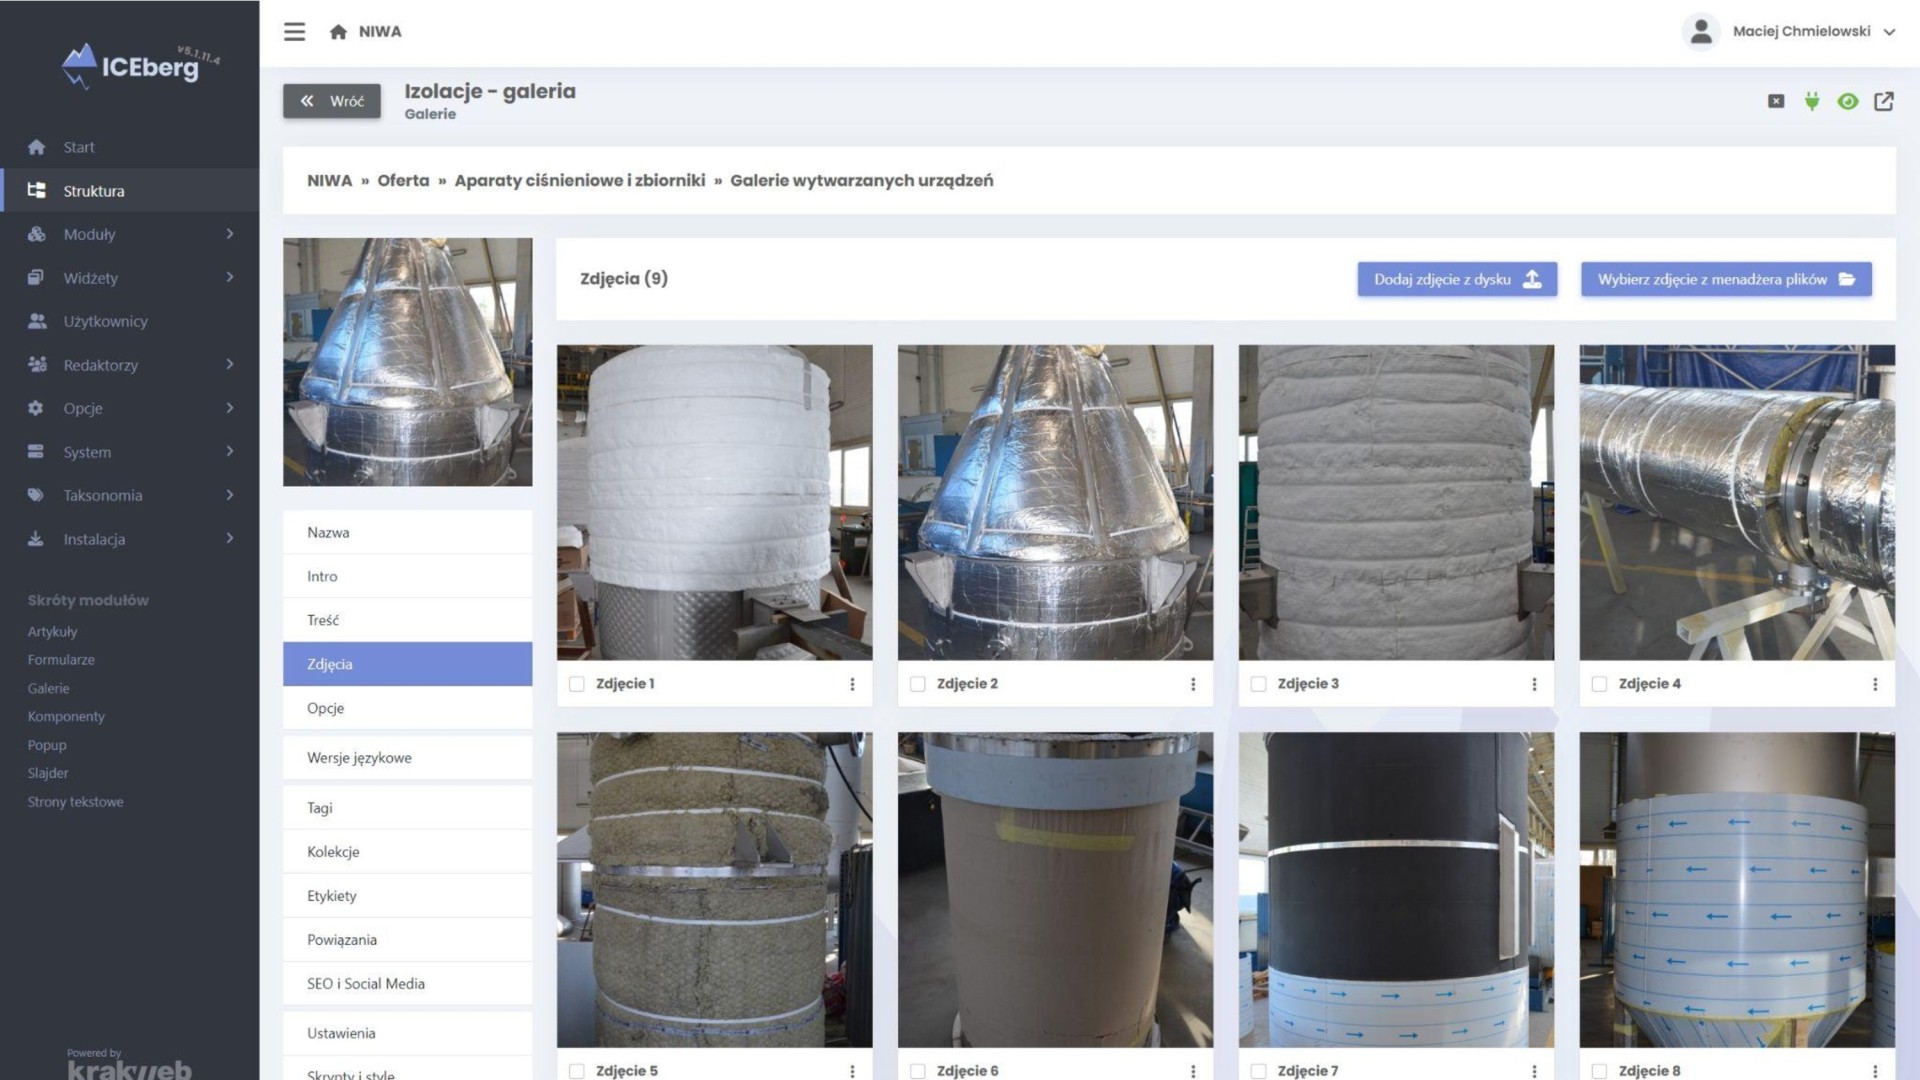This screenshot has height=1080, width=1920.
Task: Open the Zdjęcie 6 thumbnail image
Action: [1055, 889]
